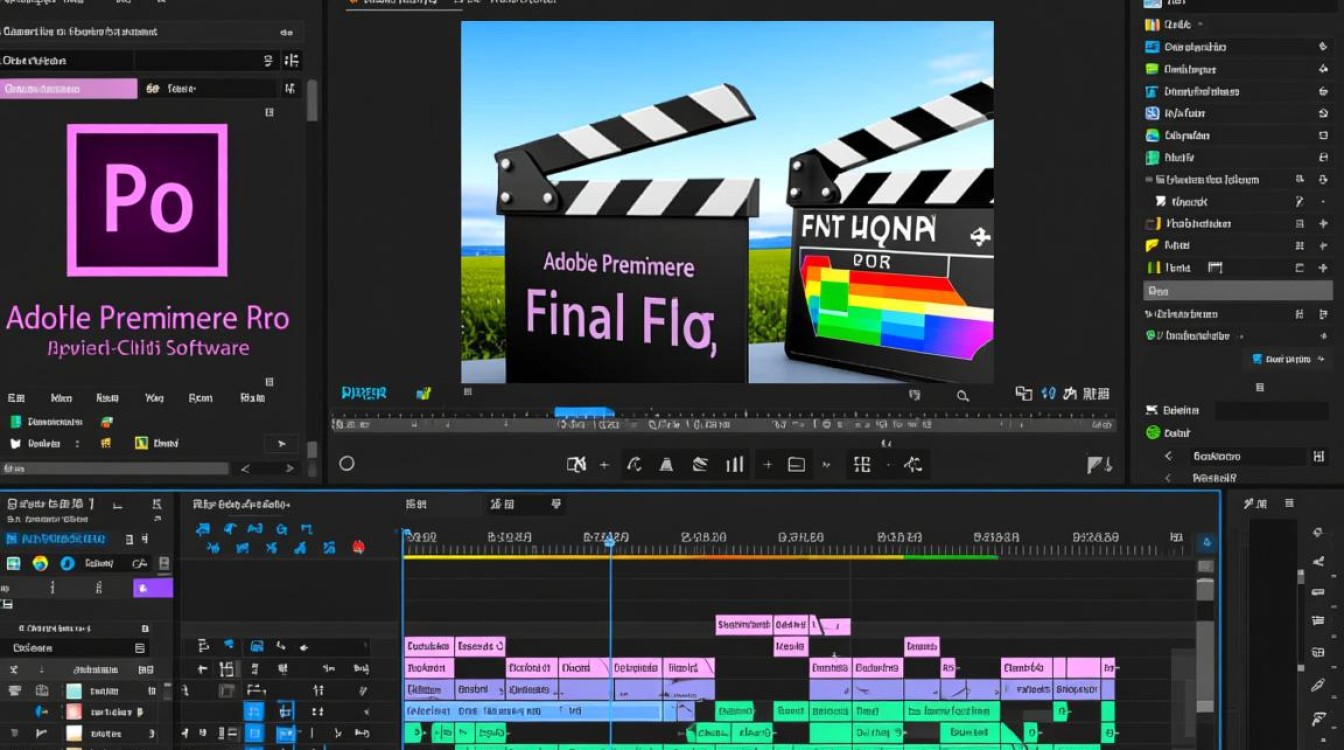Viewport: 1344px width, 750px height.
Task: Click the left arrow of left-panel horizontal scrollbar
Action: tap(246, 468)
